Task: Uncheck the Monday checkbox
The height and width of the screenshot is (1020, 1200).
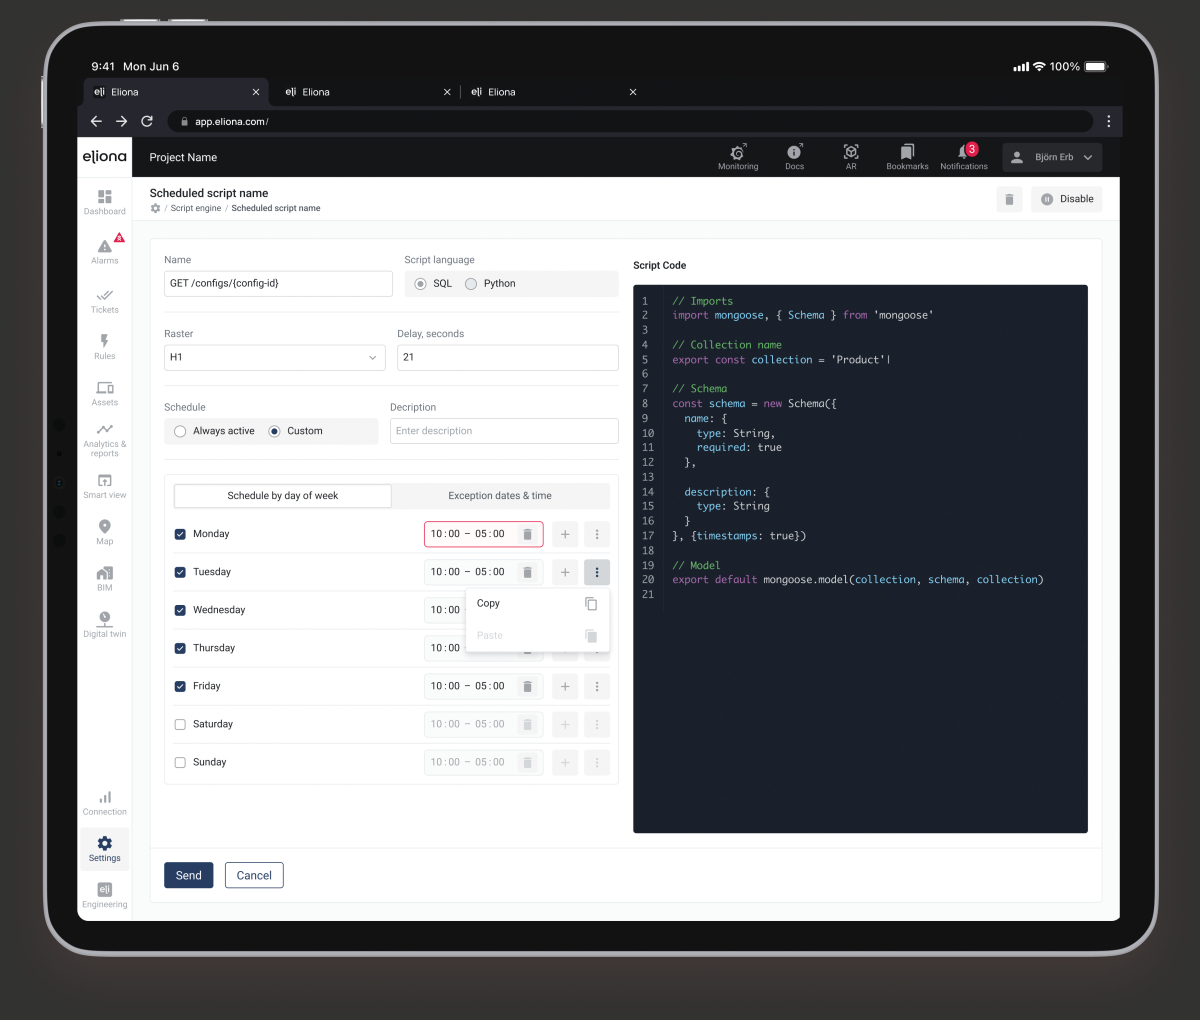Action: [x=180, y=534]
